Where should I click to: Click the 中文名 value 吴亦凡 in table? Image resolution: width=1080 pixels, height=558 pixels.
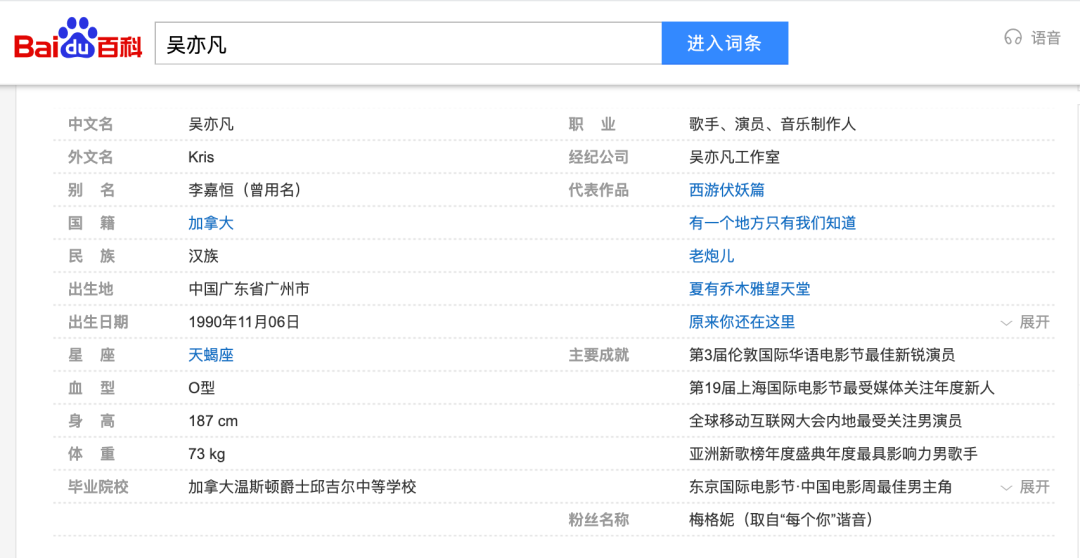[x=211, y=124]
